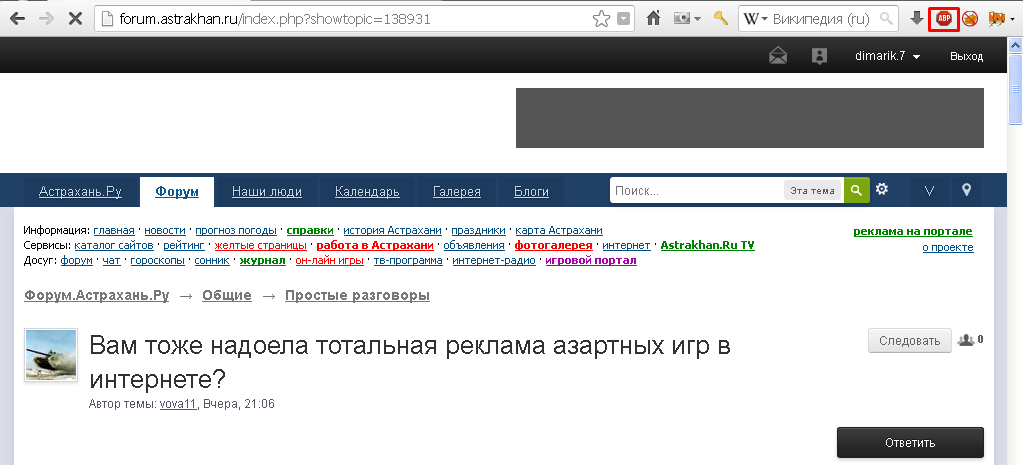The image size is (1023, 465).
Task: Click the Выход logout link
Action: pyautogui.click(x=966, y=56)
